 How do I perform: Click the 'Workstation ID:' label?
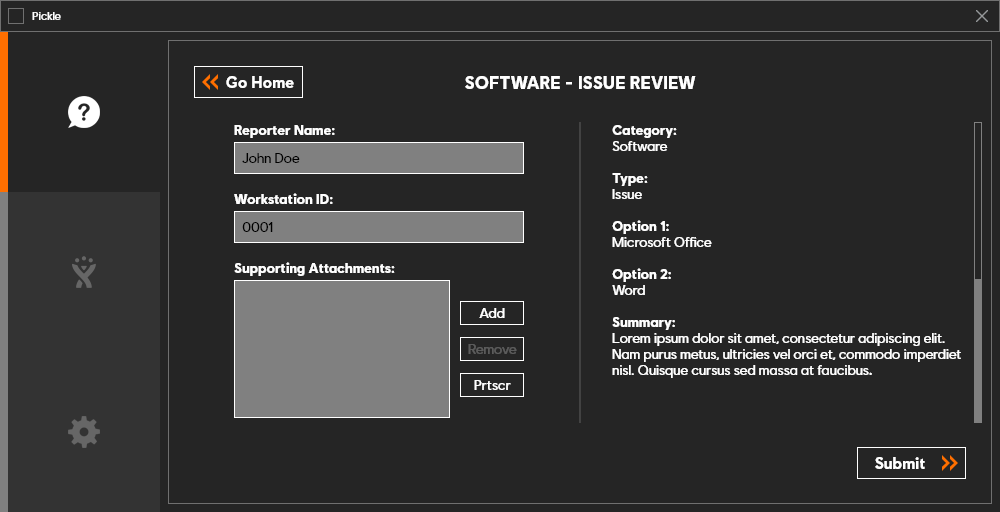284,199
